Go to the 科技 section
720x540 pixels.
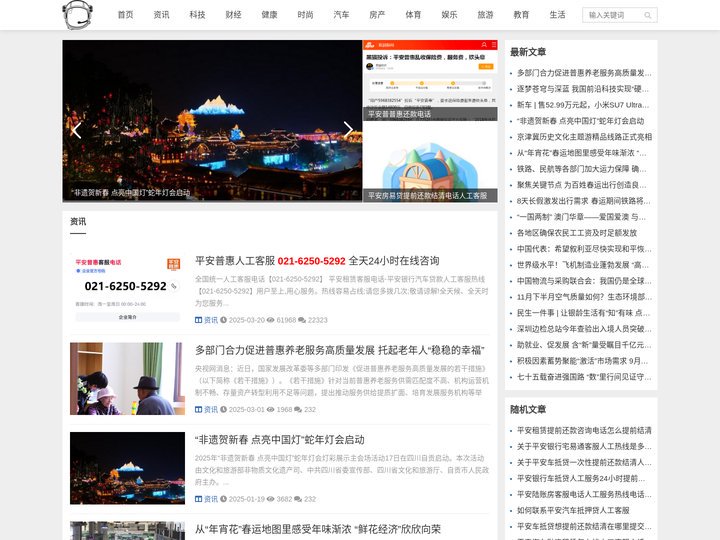tap(197, 15)
